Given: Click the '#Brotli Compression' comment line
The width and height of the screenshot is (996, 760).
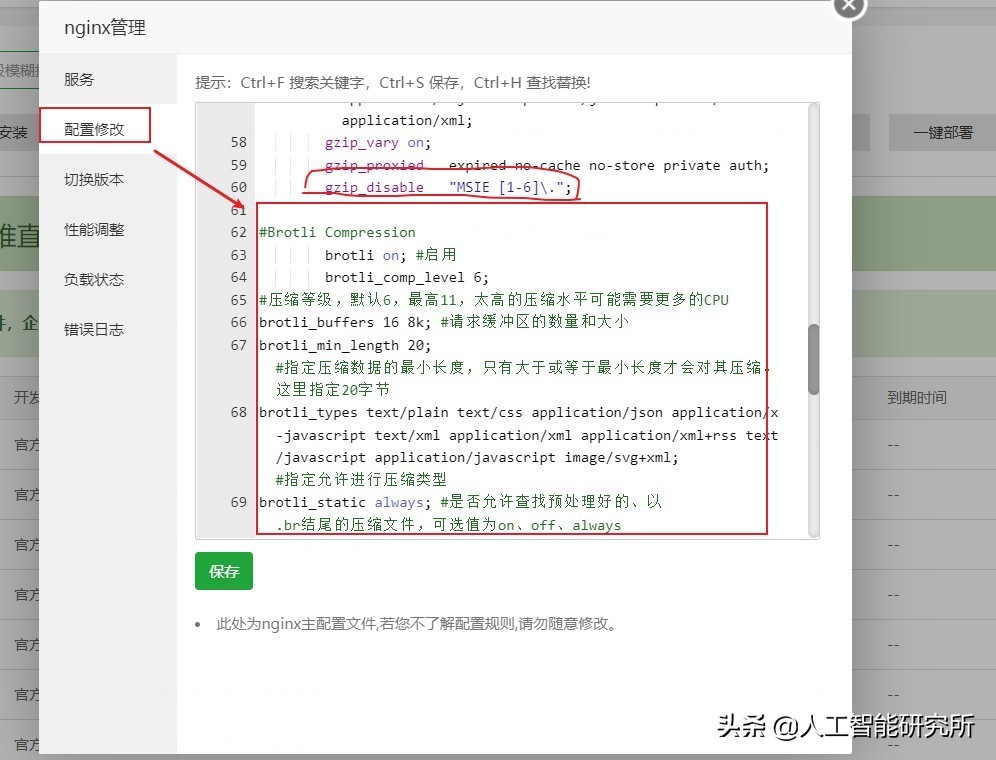Looking at the screenshot, I should point(337,233).
